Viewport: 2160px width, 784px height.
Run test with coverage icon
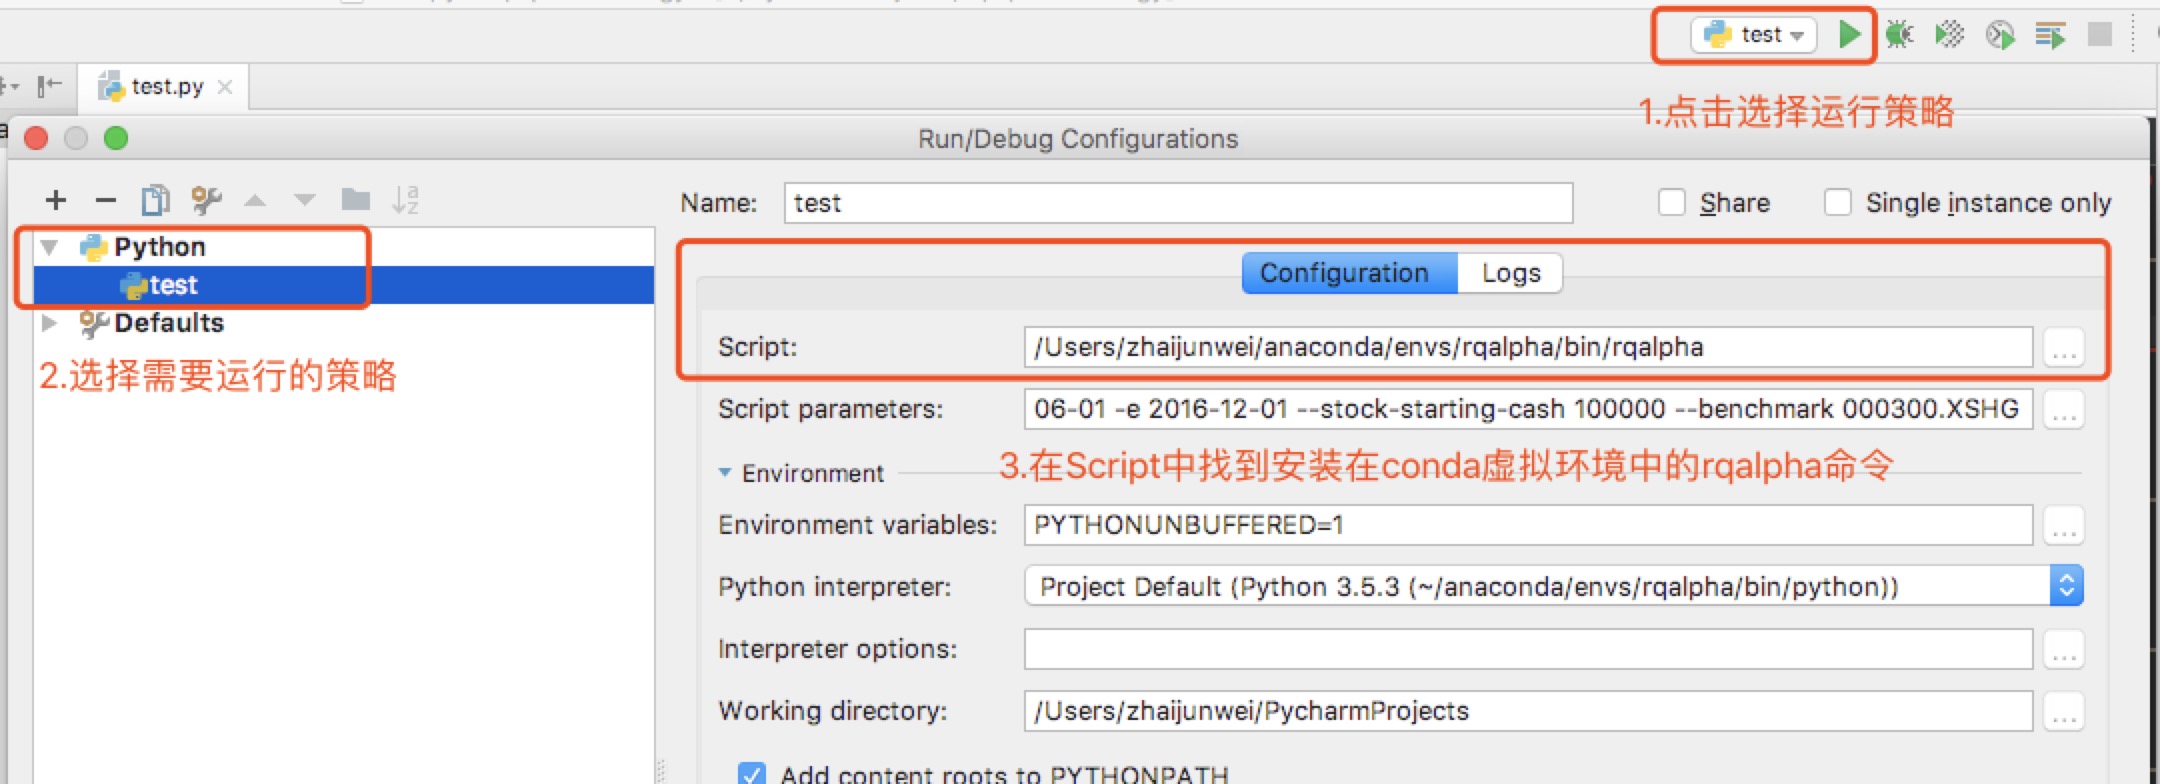pyautogui.click(x=1949, y=35)
